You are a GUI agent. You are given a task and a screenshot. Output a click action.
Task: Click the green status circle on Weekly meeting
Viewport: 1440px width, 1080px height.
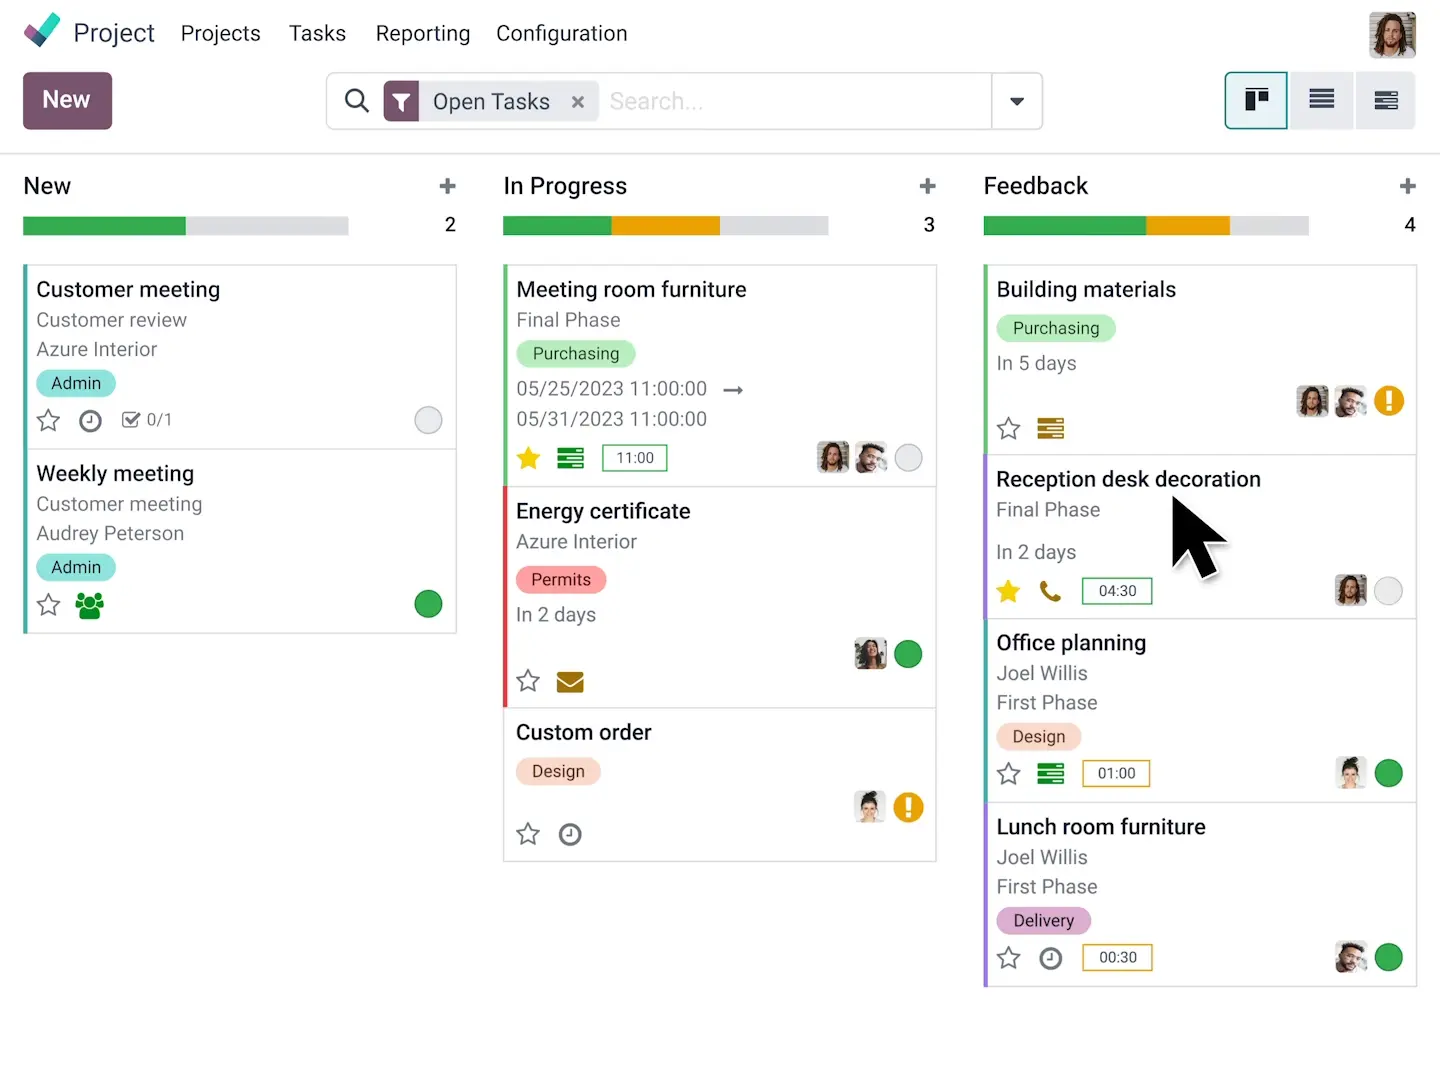(428, 604)
